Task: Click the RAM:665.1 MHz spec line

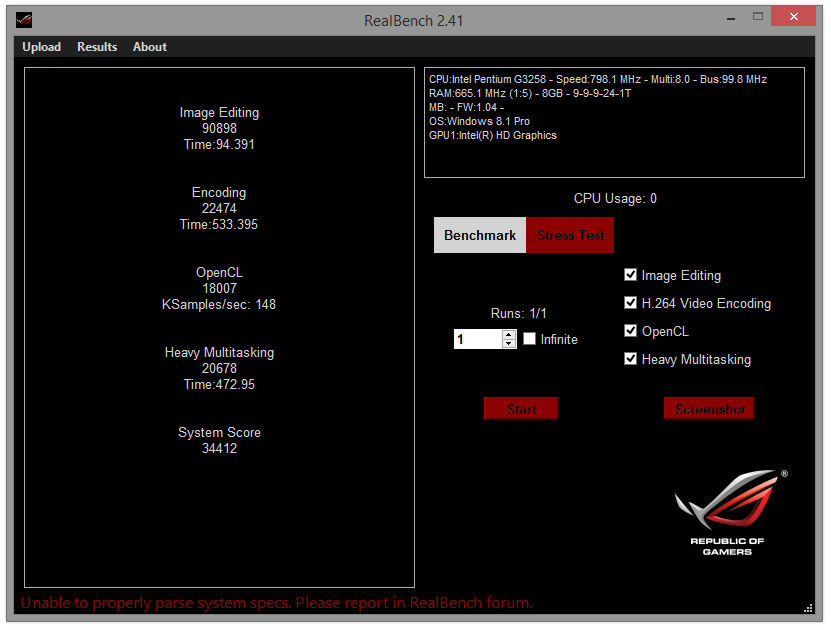Action: pos(530,93)
